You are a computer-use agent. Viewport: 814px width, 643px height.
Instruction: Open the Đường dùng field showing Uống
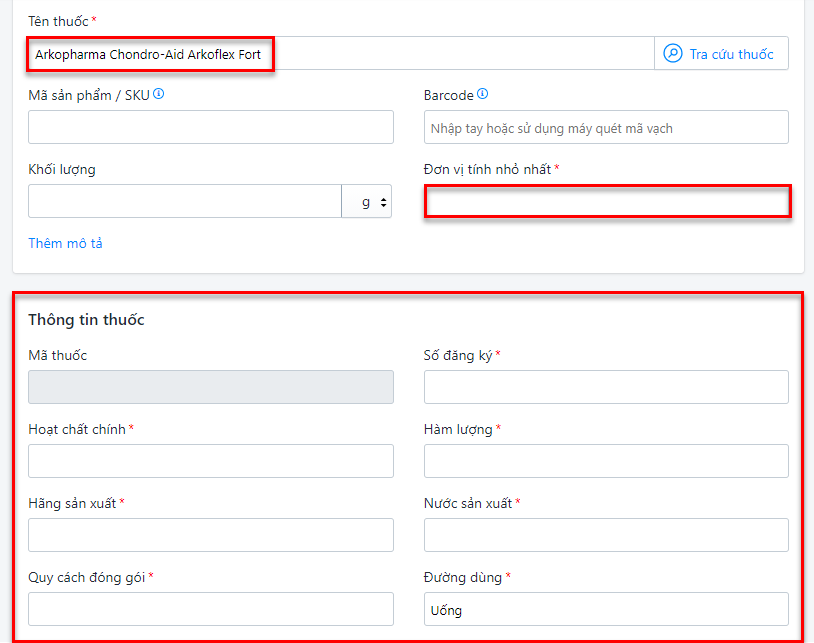click(x=606, y=610)
